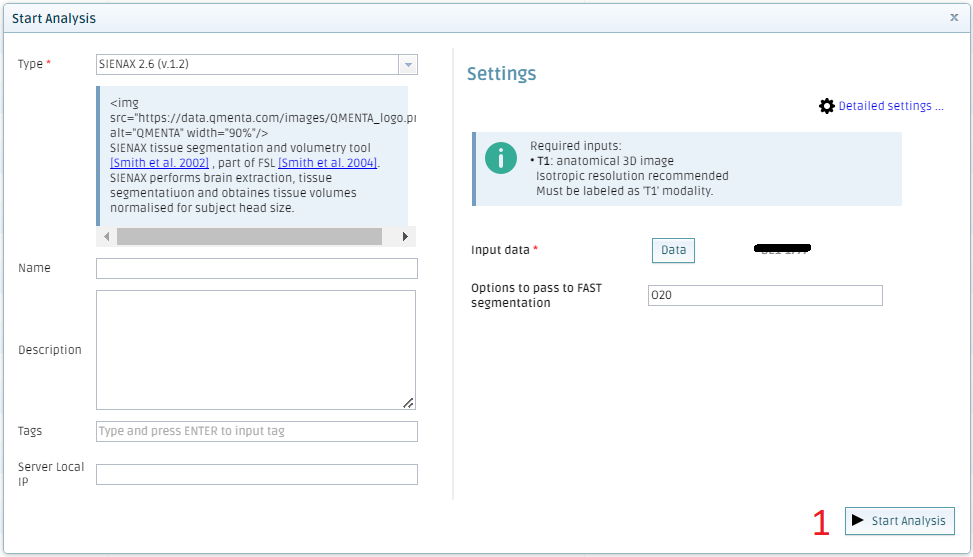This screenshot has width=973, height=557.
Task: Click the 'Tags' label
Action: pyautogui.click(x=30, y=431)
